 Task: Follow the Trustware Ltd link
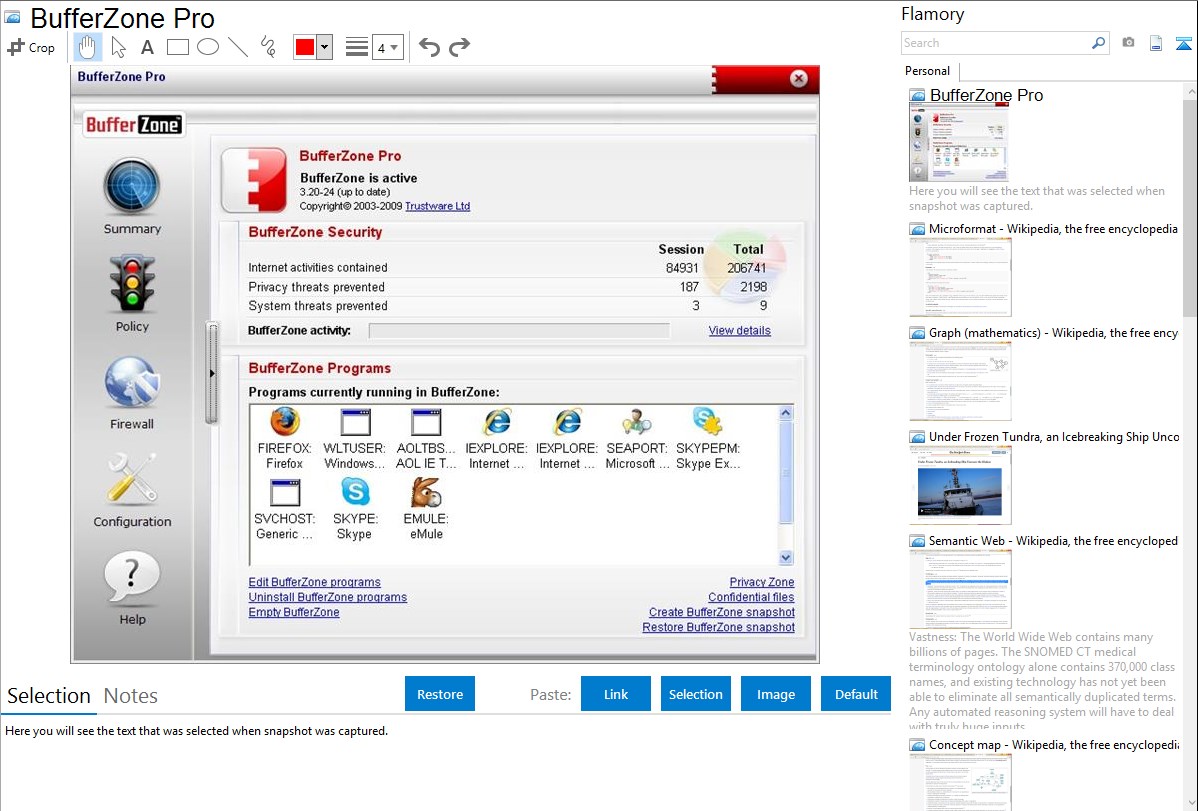(437, 206)
